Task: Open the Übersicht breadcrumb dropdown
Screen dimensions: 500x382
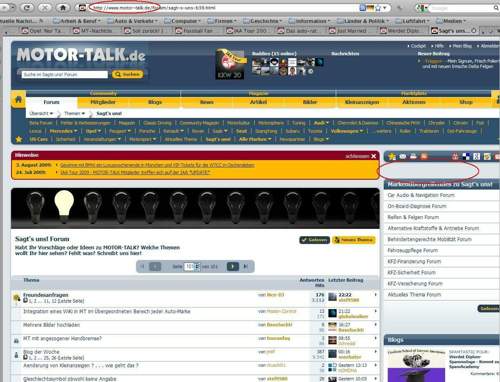Action: (x=41, y=114)
